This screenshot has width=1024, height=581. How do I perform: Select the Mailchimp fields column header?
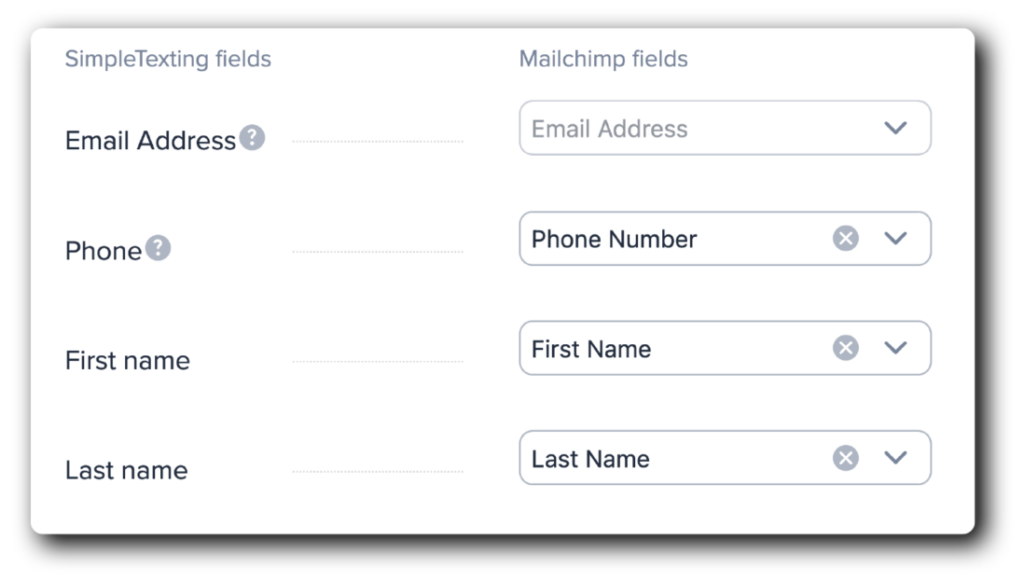coord(602,59)
